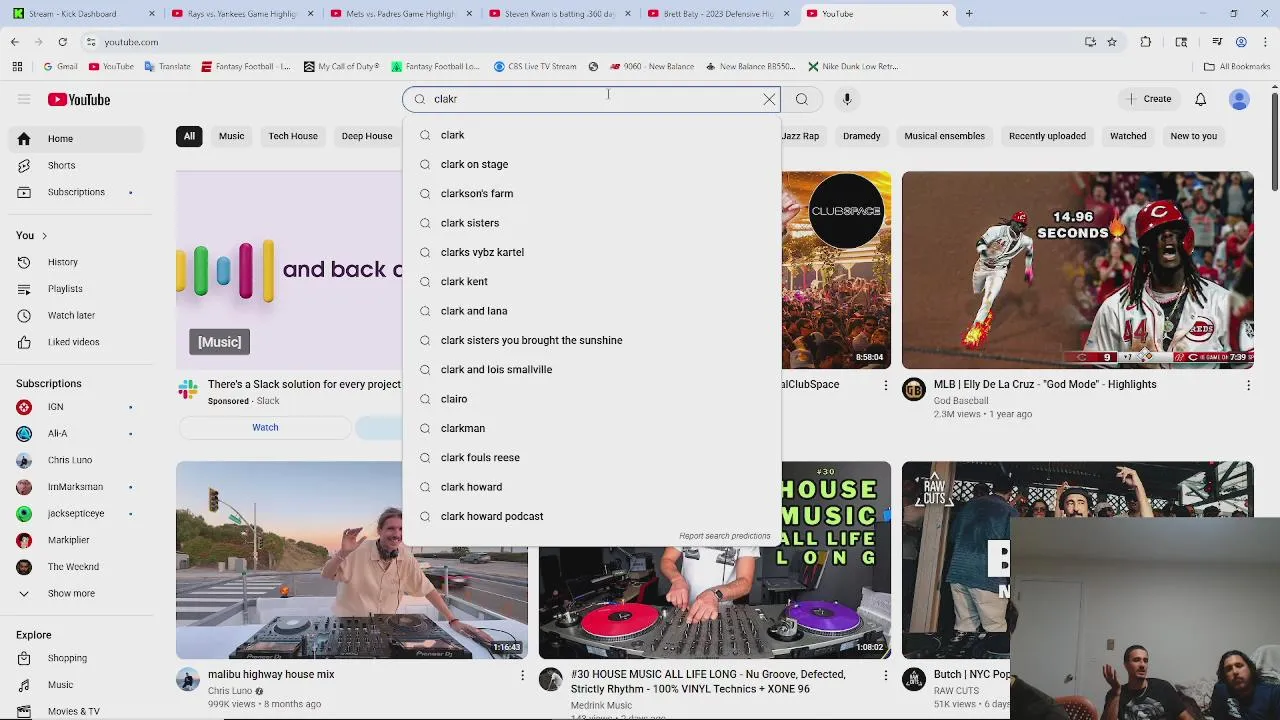Start voice search with the microphone icon
1280x720 pixels.
(847, 99)
